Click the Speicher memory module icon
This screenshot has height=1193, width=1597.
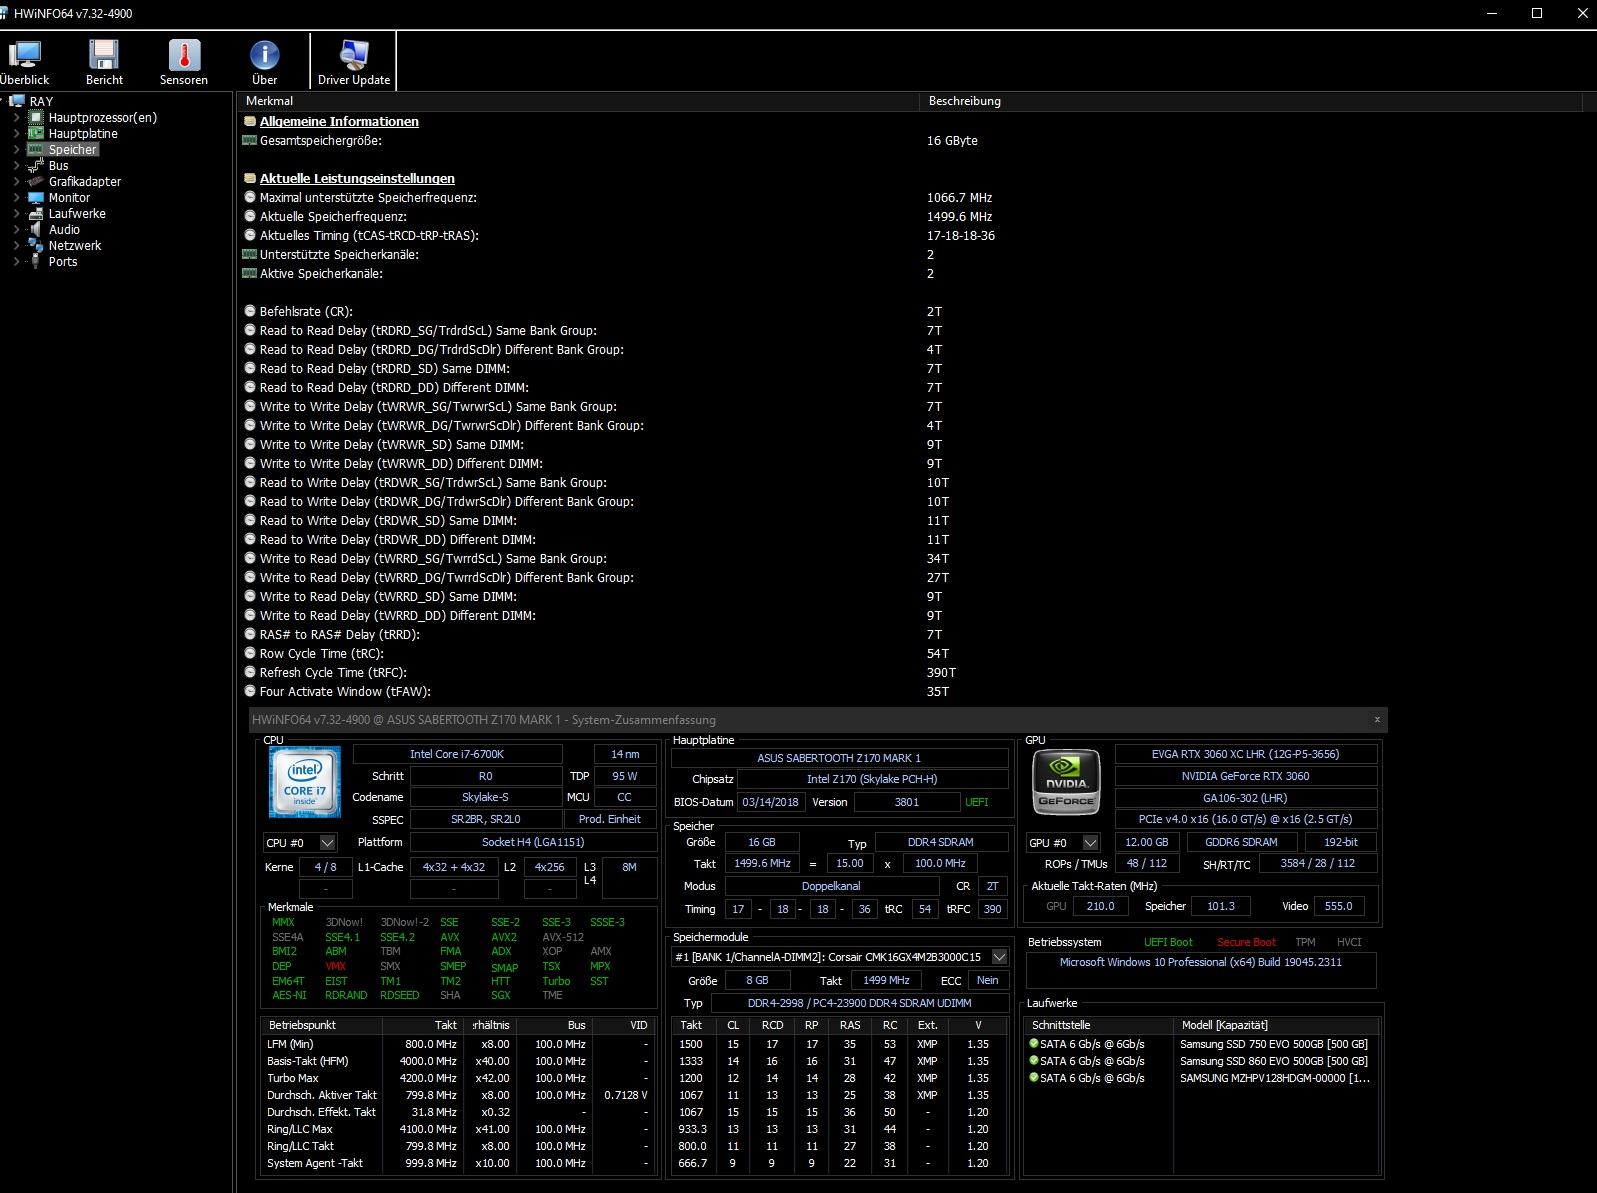click(x=36, y=149)
